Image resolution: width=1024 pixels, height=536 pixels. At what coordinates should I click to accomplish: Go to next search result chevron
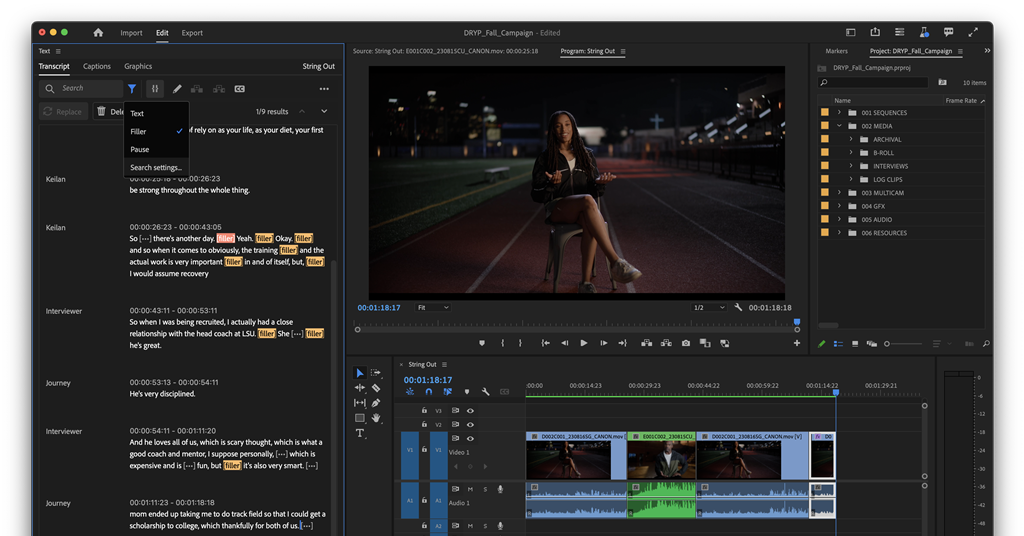coord(324,112)
